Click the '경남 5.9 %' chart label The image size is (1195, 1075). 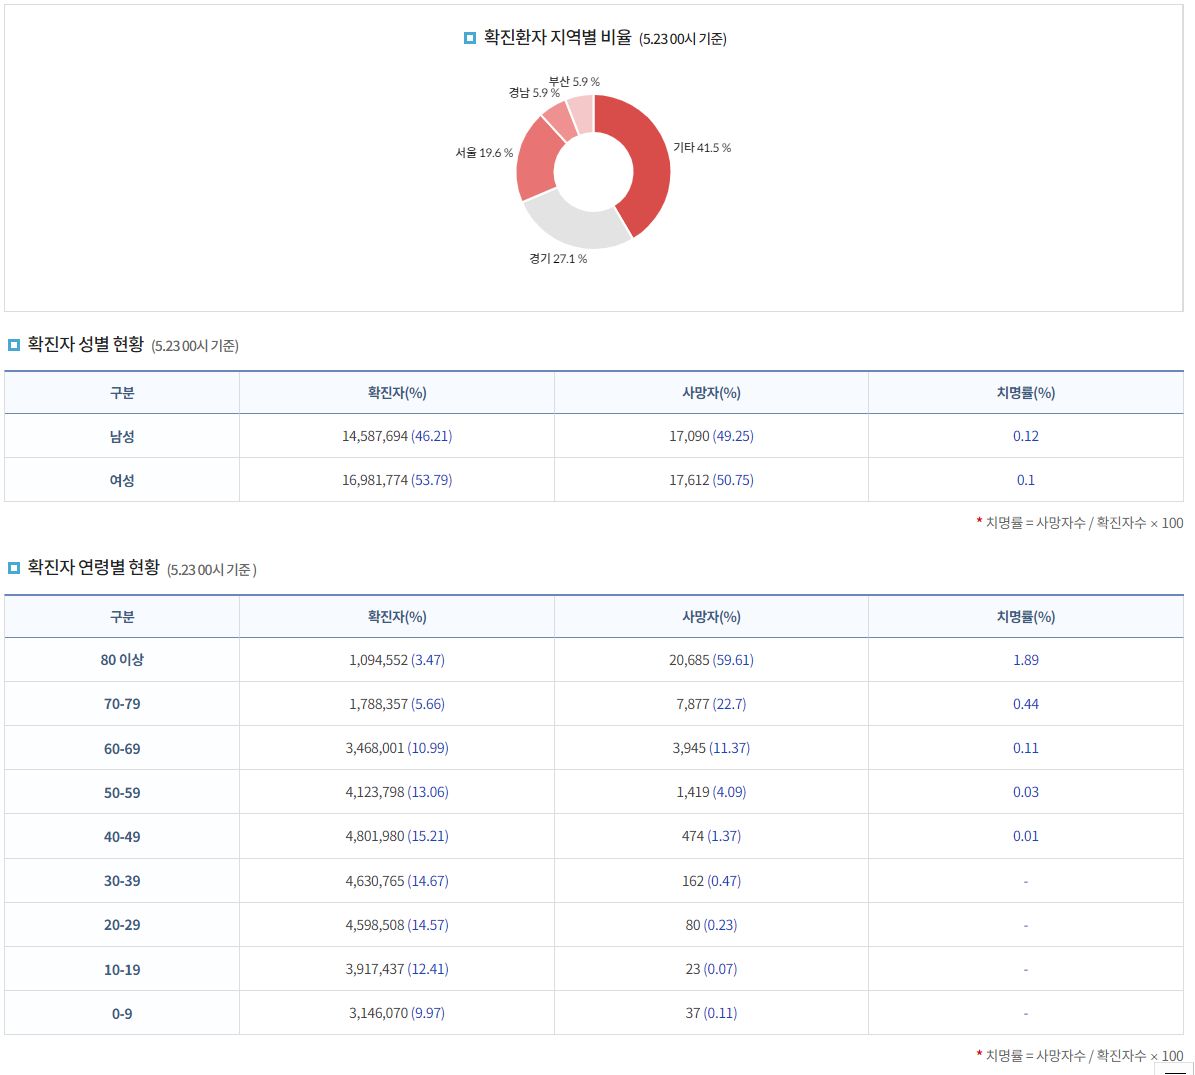(x=534, y=93)
